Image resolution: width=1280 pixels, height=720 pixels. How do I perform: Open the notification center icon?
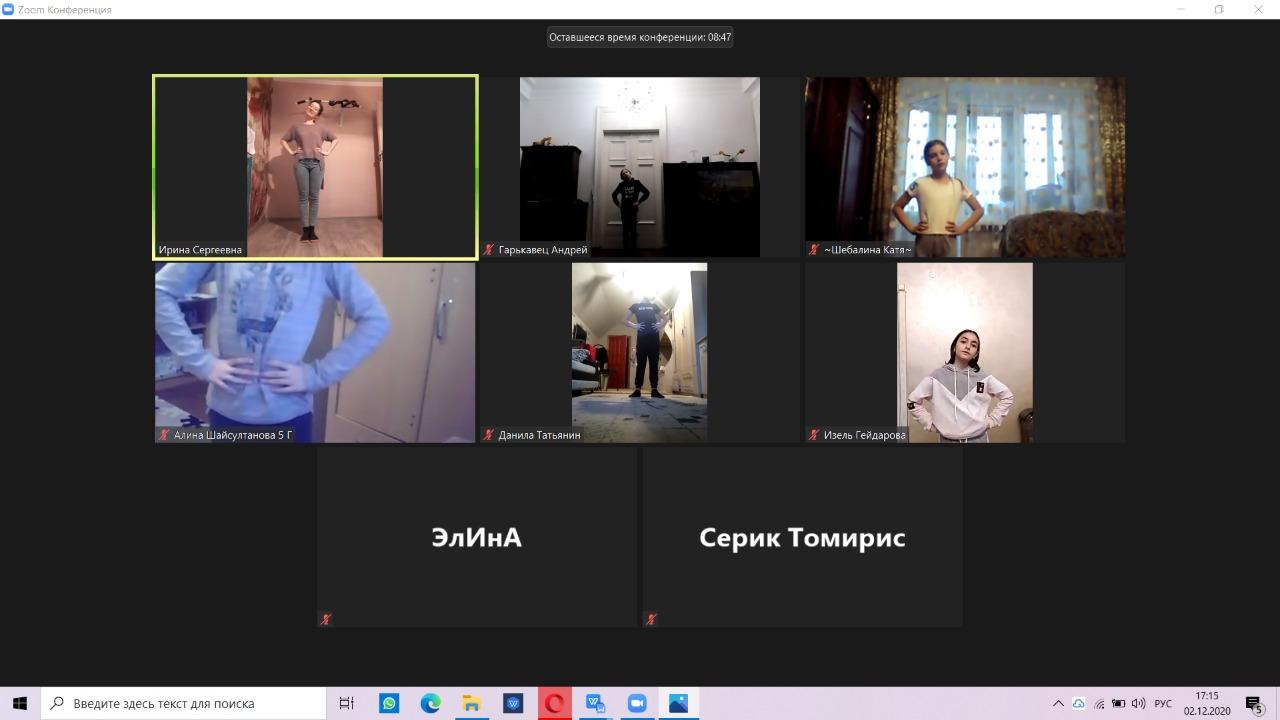(1254, 703)
